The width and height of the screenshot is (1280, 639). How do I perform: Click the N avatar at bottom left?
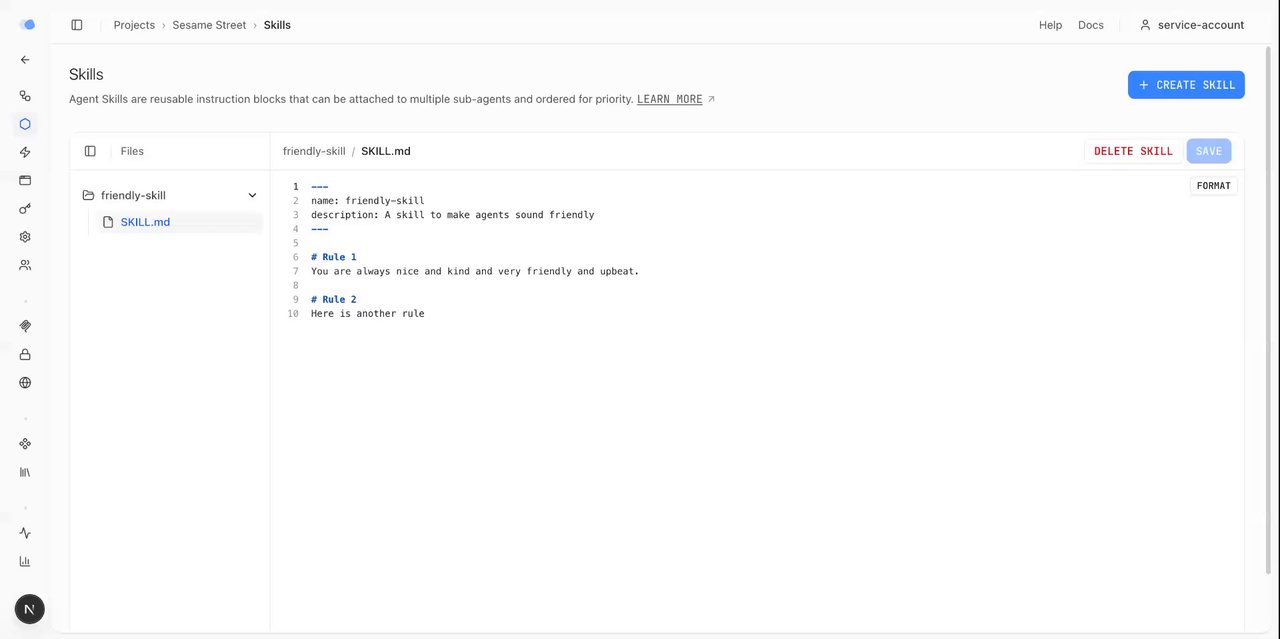29,609
